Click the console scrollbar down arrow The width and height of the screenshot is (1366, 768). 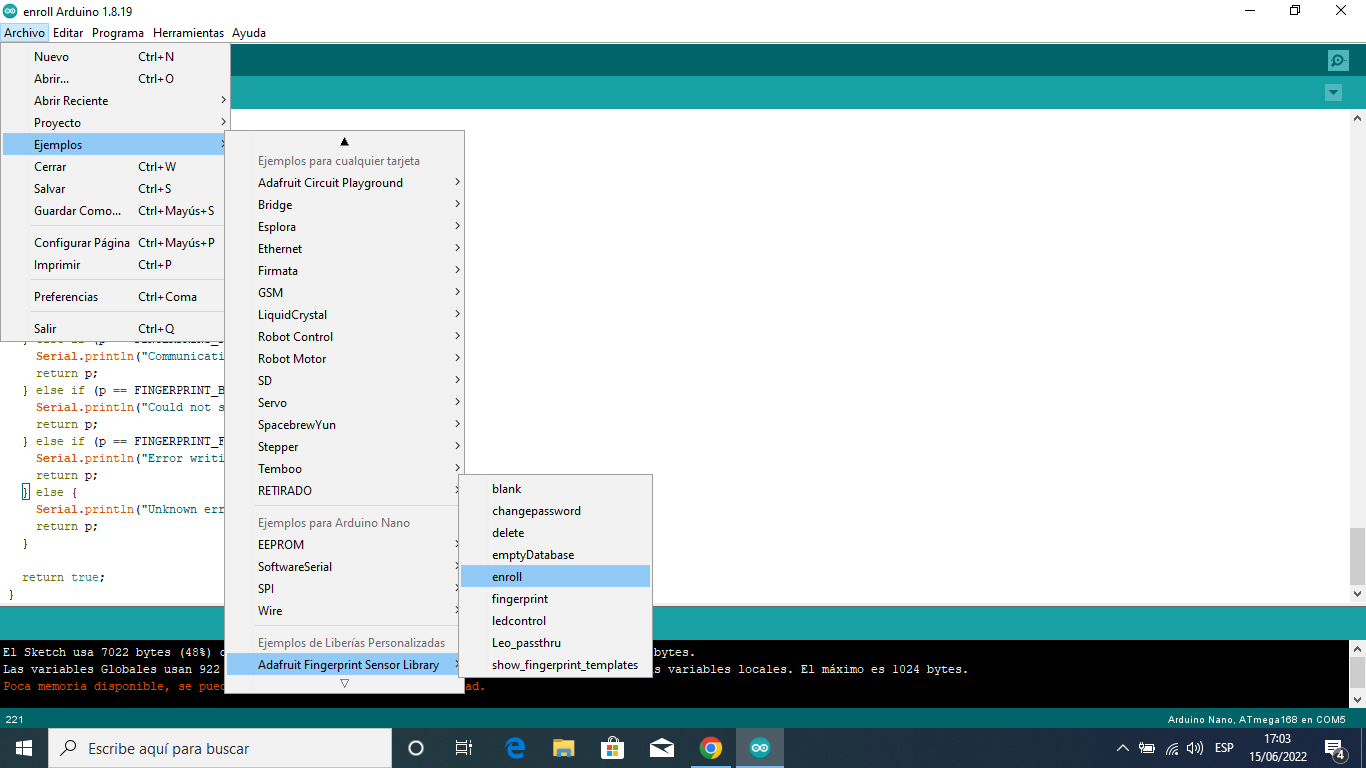[x=1357, y=698]
